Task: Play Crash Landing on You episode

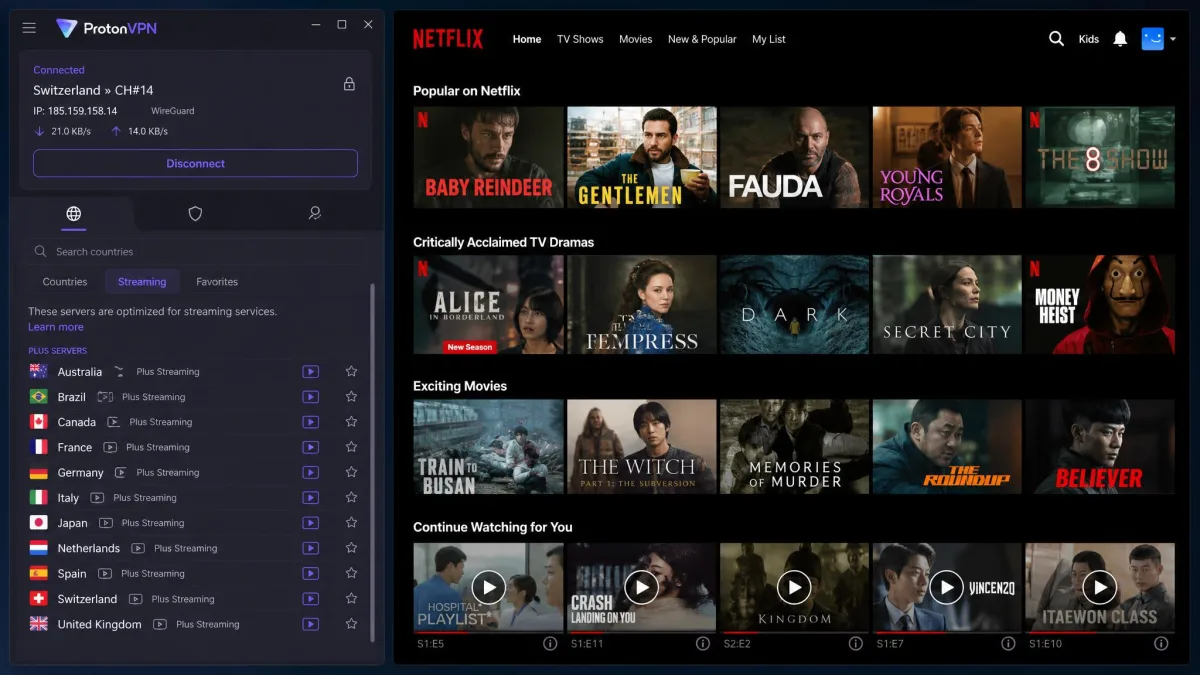Action: [641, 586]
